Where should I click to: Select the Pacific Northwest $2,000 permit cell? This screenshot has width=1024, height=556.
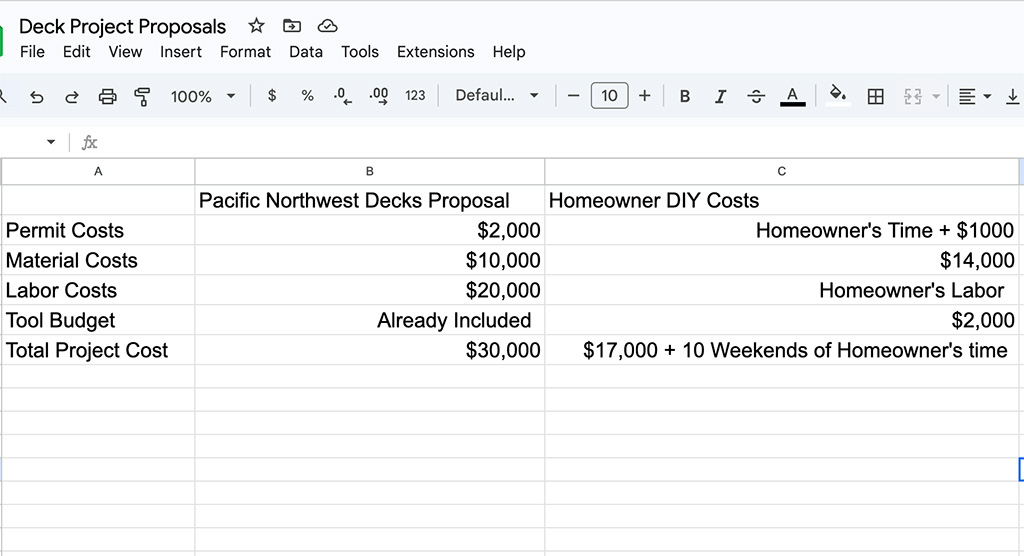pos(370,230)
